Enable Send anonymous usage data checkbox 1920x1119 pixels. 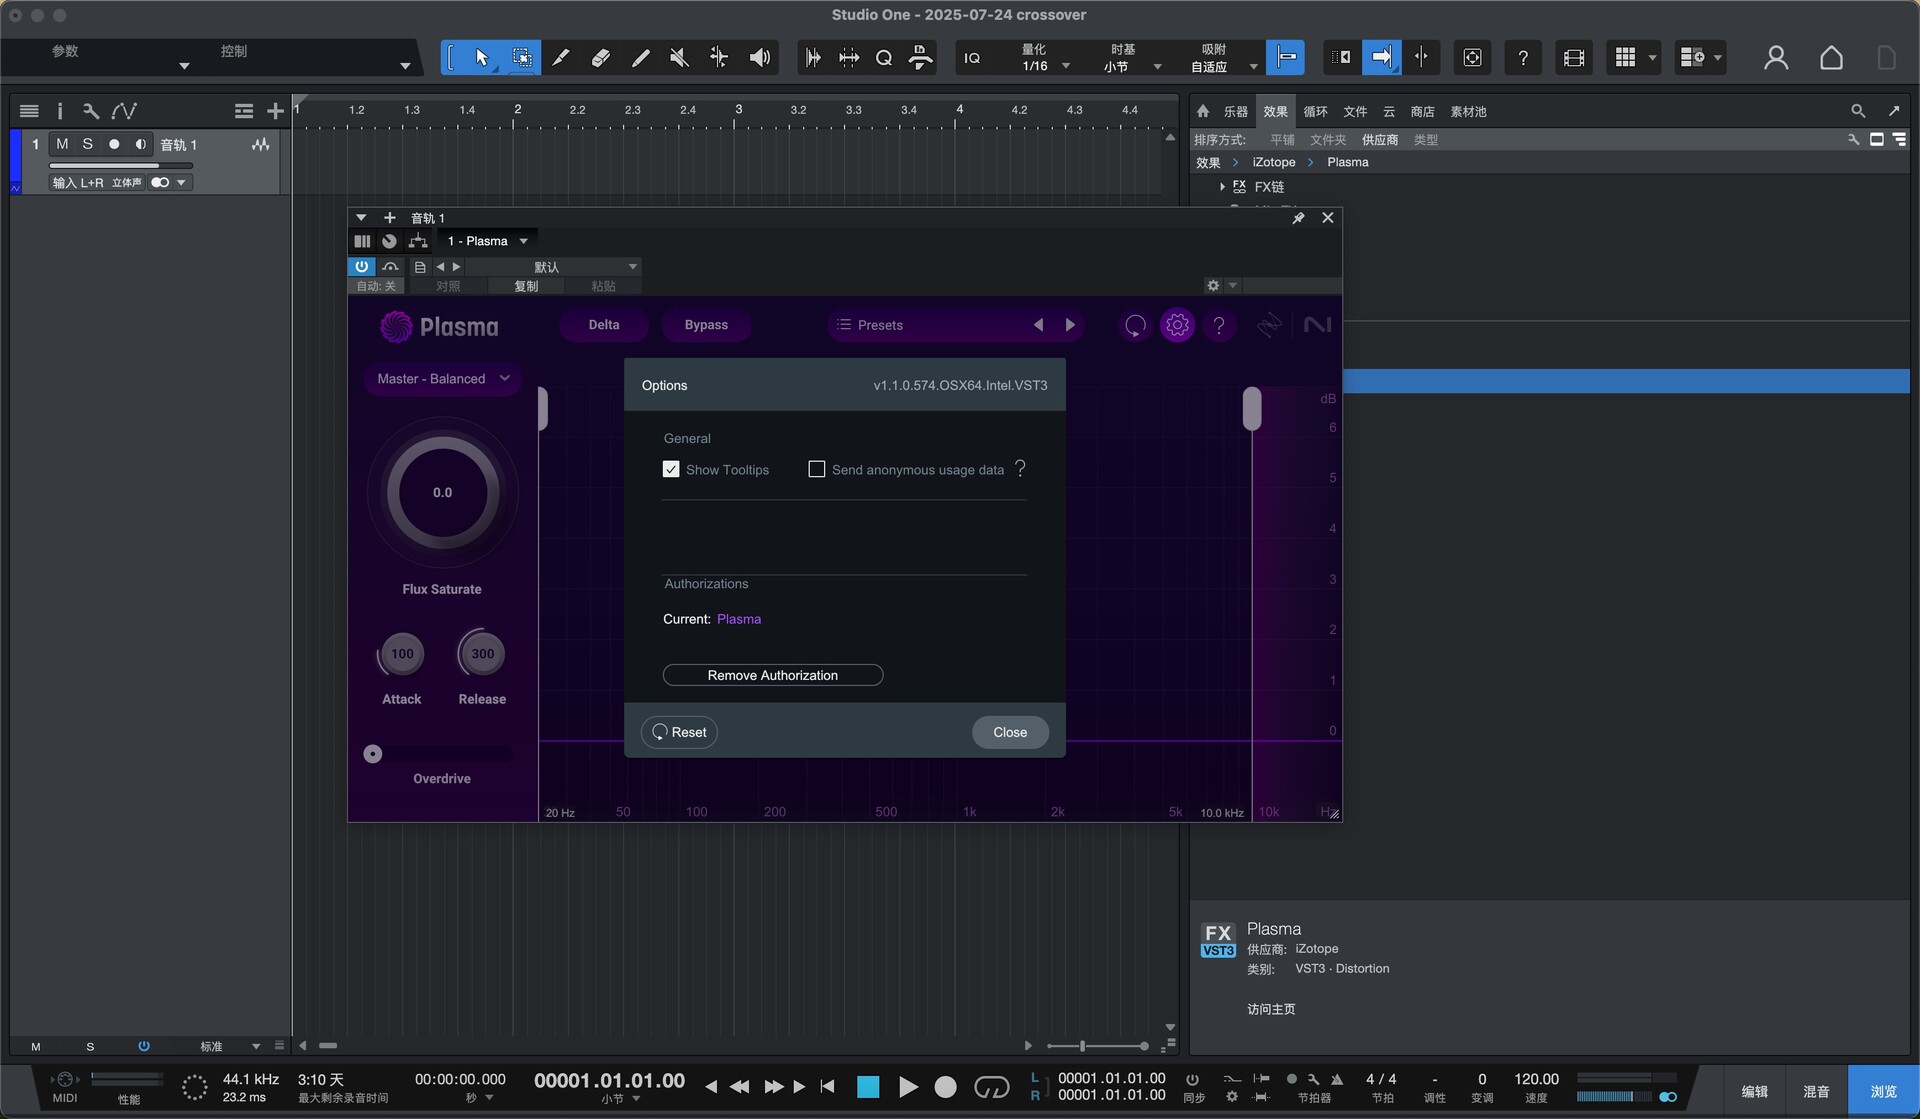[816, 469]
